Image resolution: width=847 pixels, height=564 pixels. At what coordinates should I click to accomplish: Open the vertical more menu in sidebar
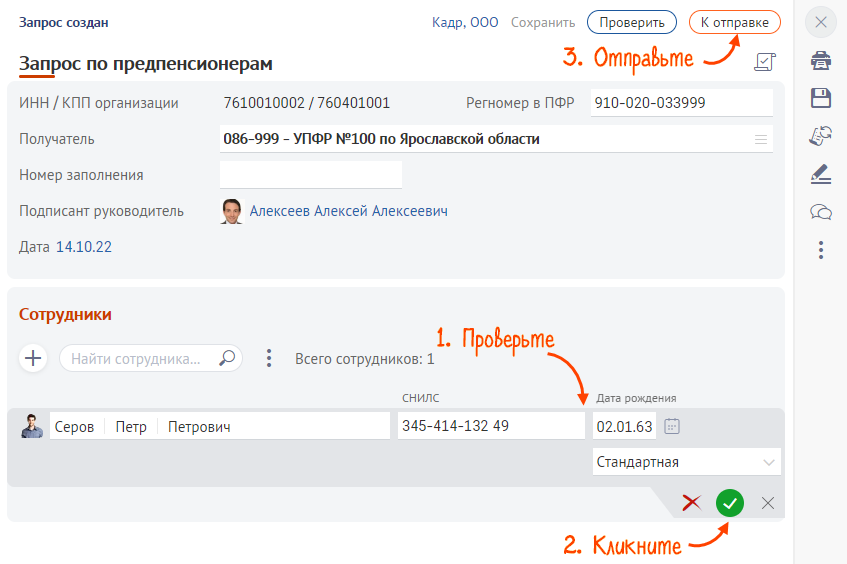[820, 249]
